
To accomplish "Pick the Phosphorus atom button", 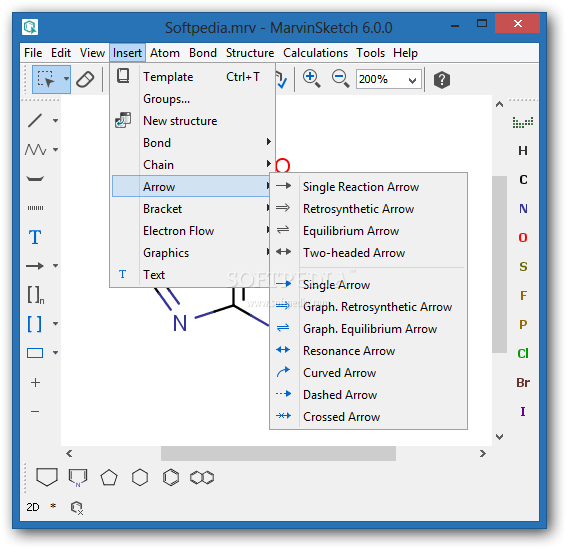I will [x=523, y=324].
